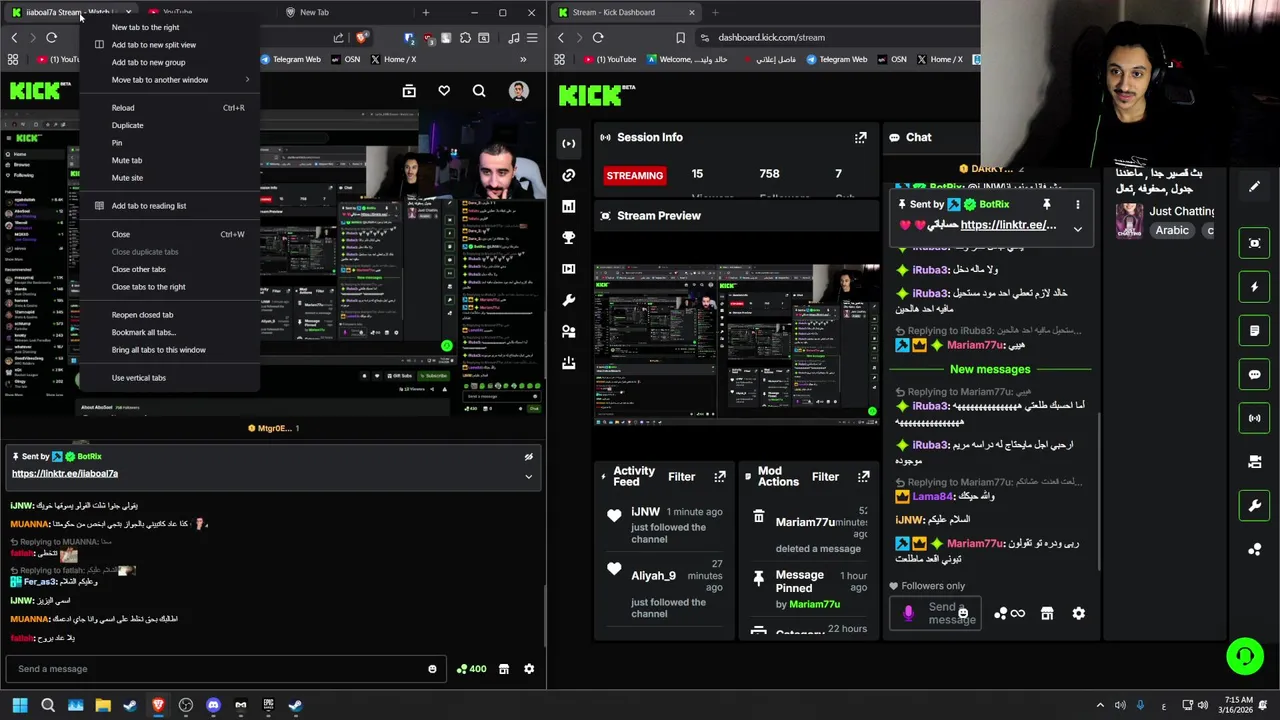The width and height of the screenshot is (1280, 720).
Task: Click the STREAMING status badge
Action: [x=634, y=175]
